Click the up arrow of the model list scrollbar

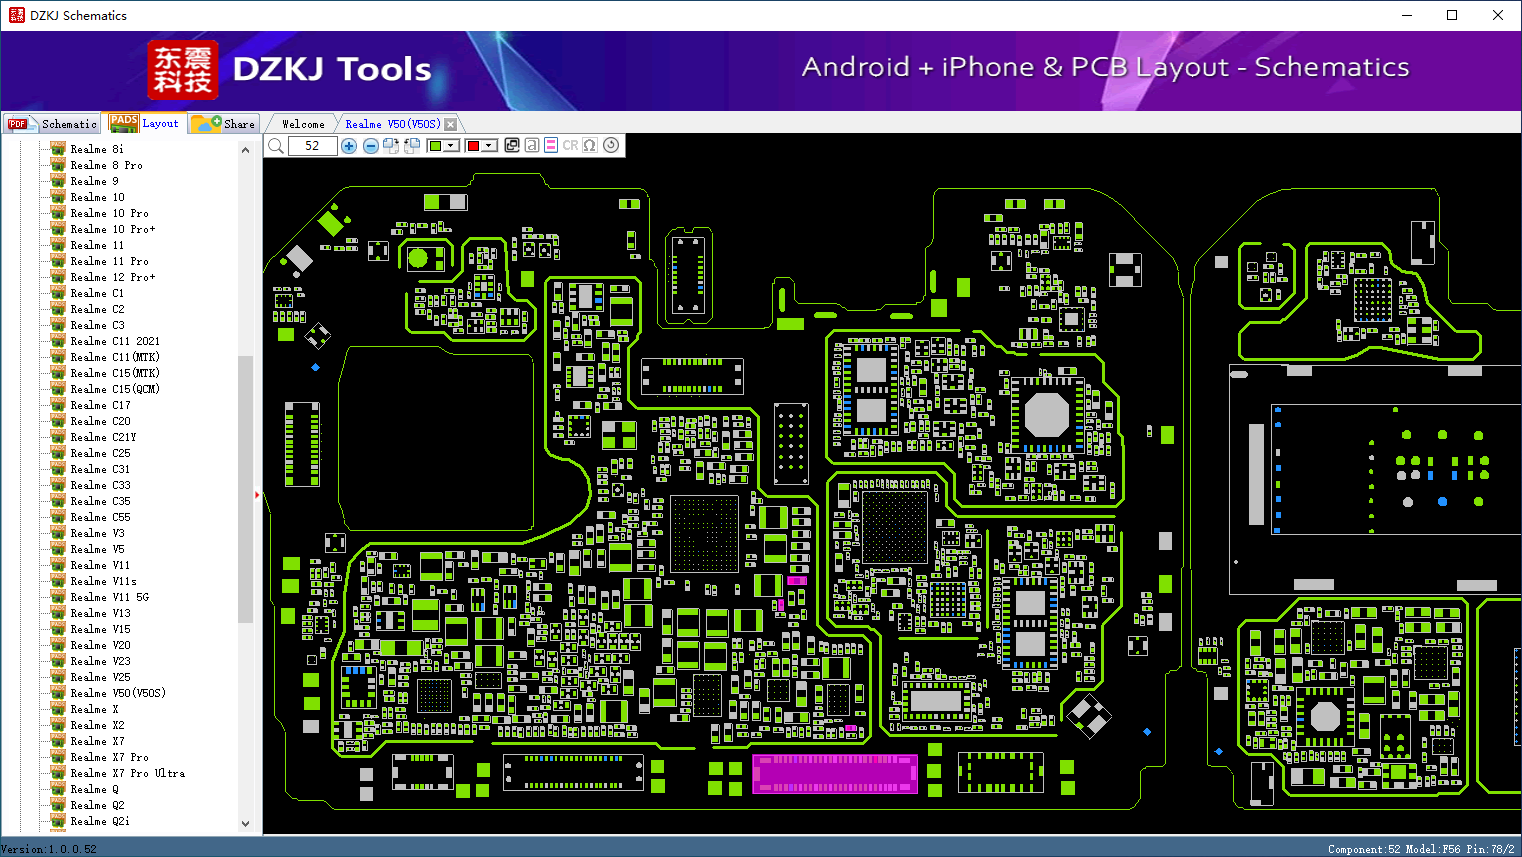[245, 150]
